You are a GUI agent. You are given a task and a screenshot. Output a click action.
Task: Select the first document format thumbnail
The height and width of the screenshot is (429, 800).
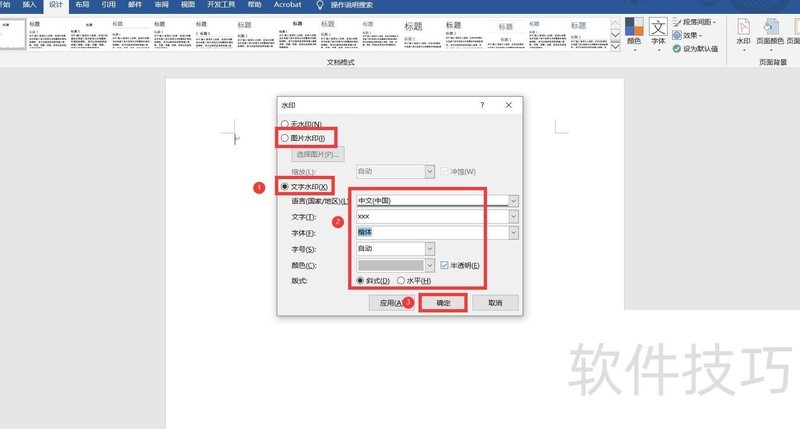pyautogui.click(x=12, y=34)
